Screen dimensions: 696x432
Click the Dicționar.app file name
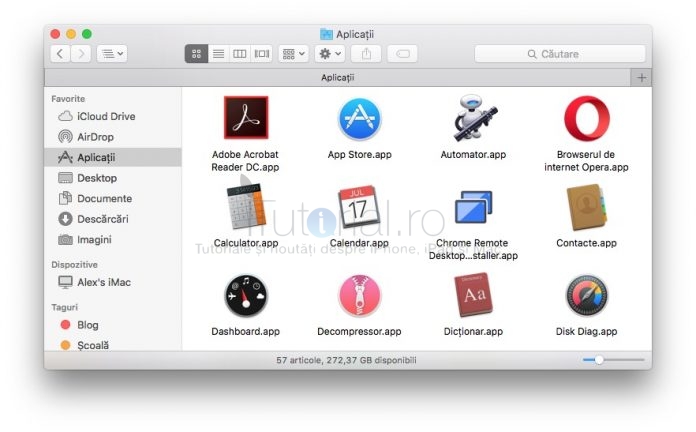[473, 331]
